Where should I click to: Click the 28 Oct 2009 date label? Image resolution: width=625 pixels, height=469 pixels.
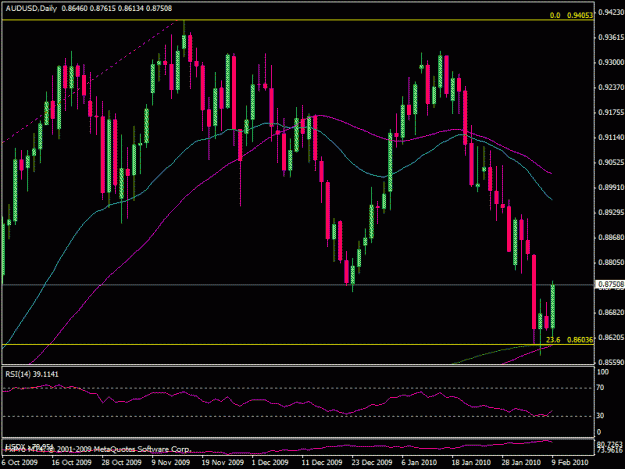(x=121, y=462)
